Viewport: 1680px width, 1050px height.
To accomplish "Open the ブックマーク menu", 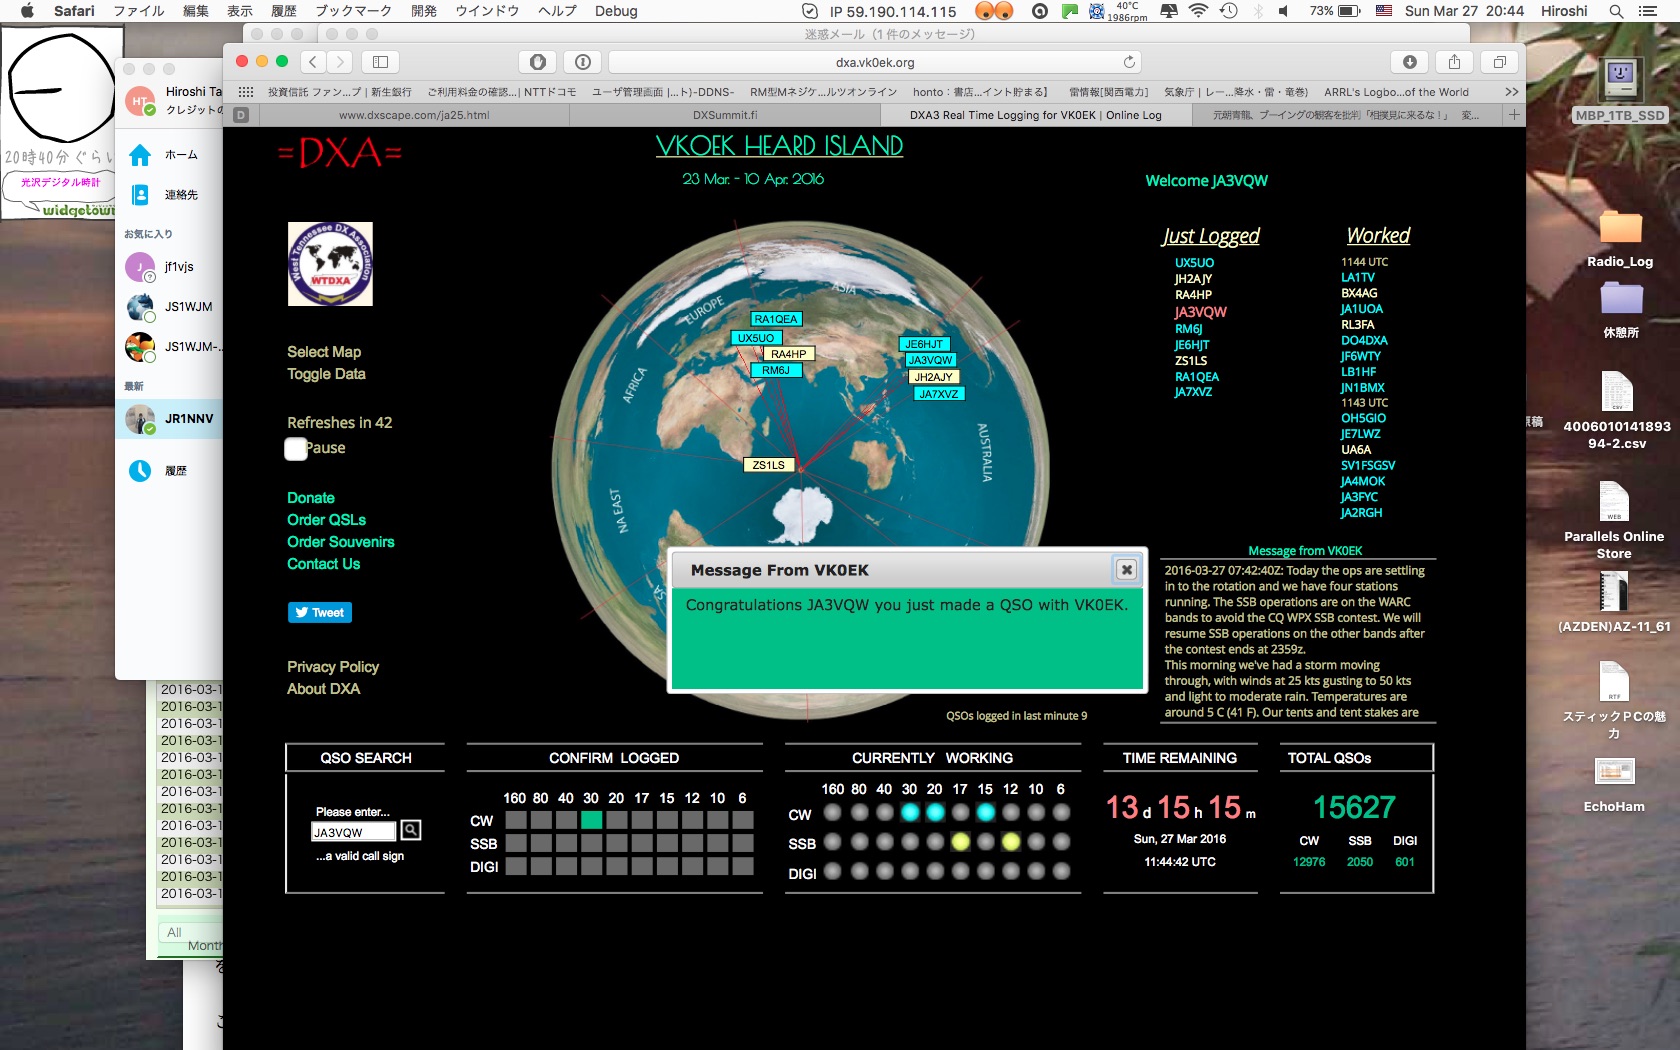I will pyautogui.click(x=339, y=11).
